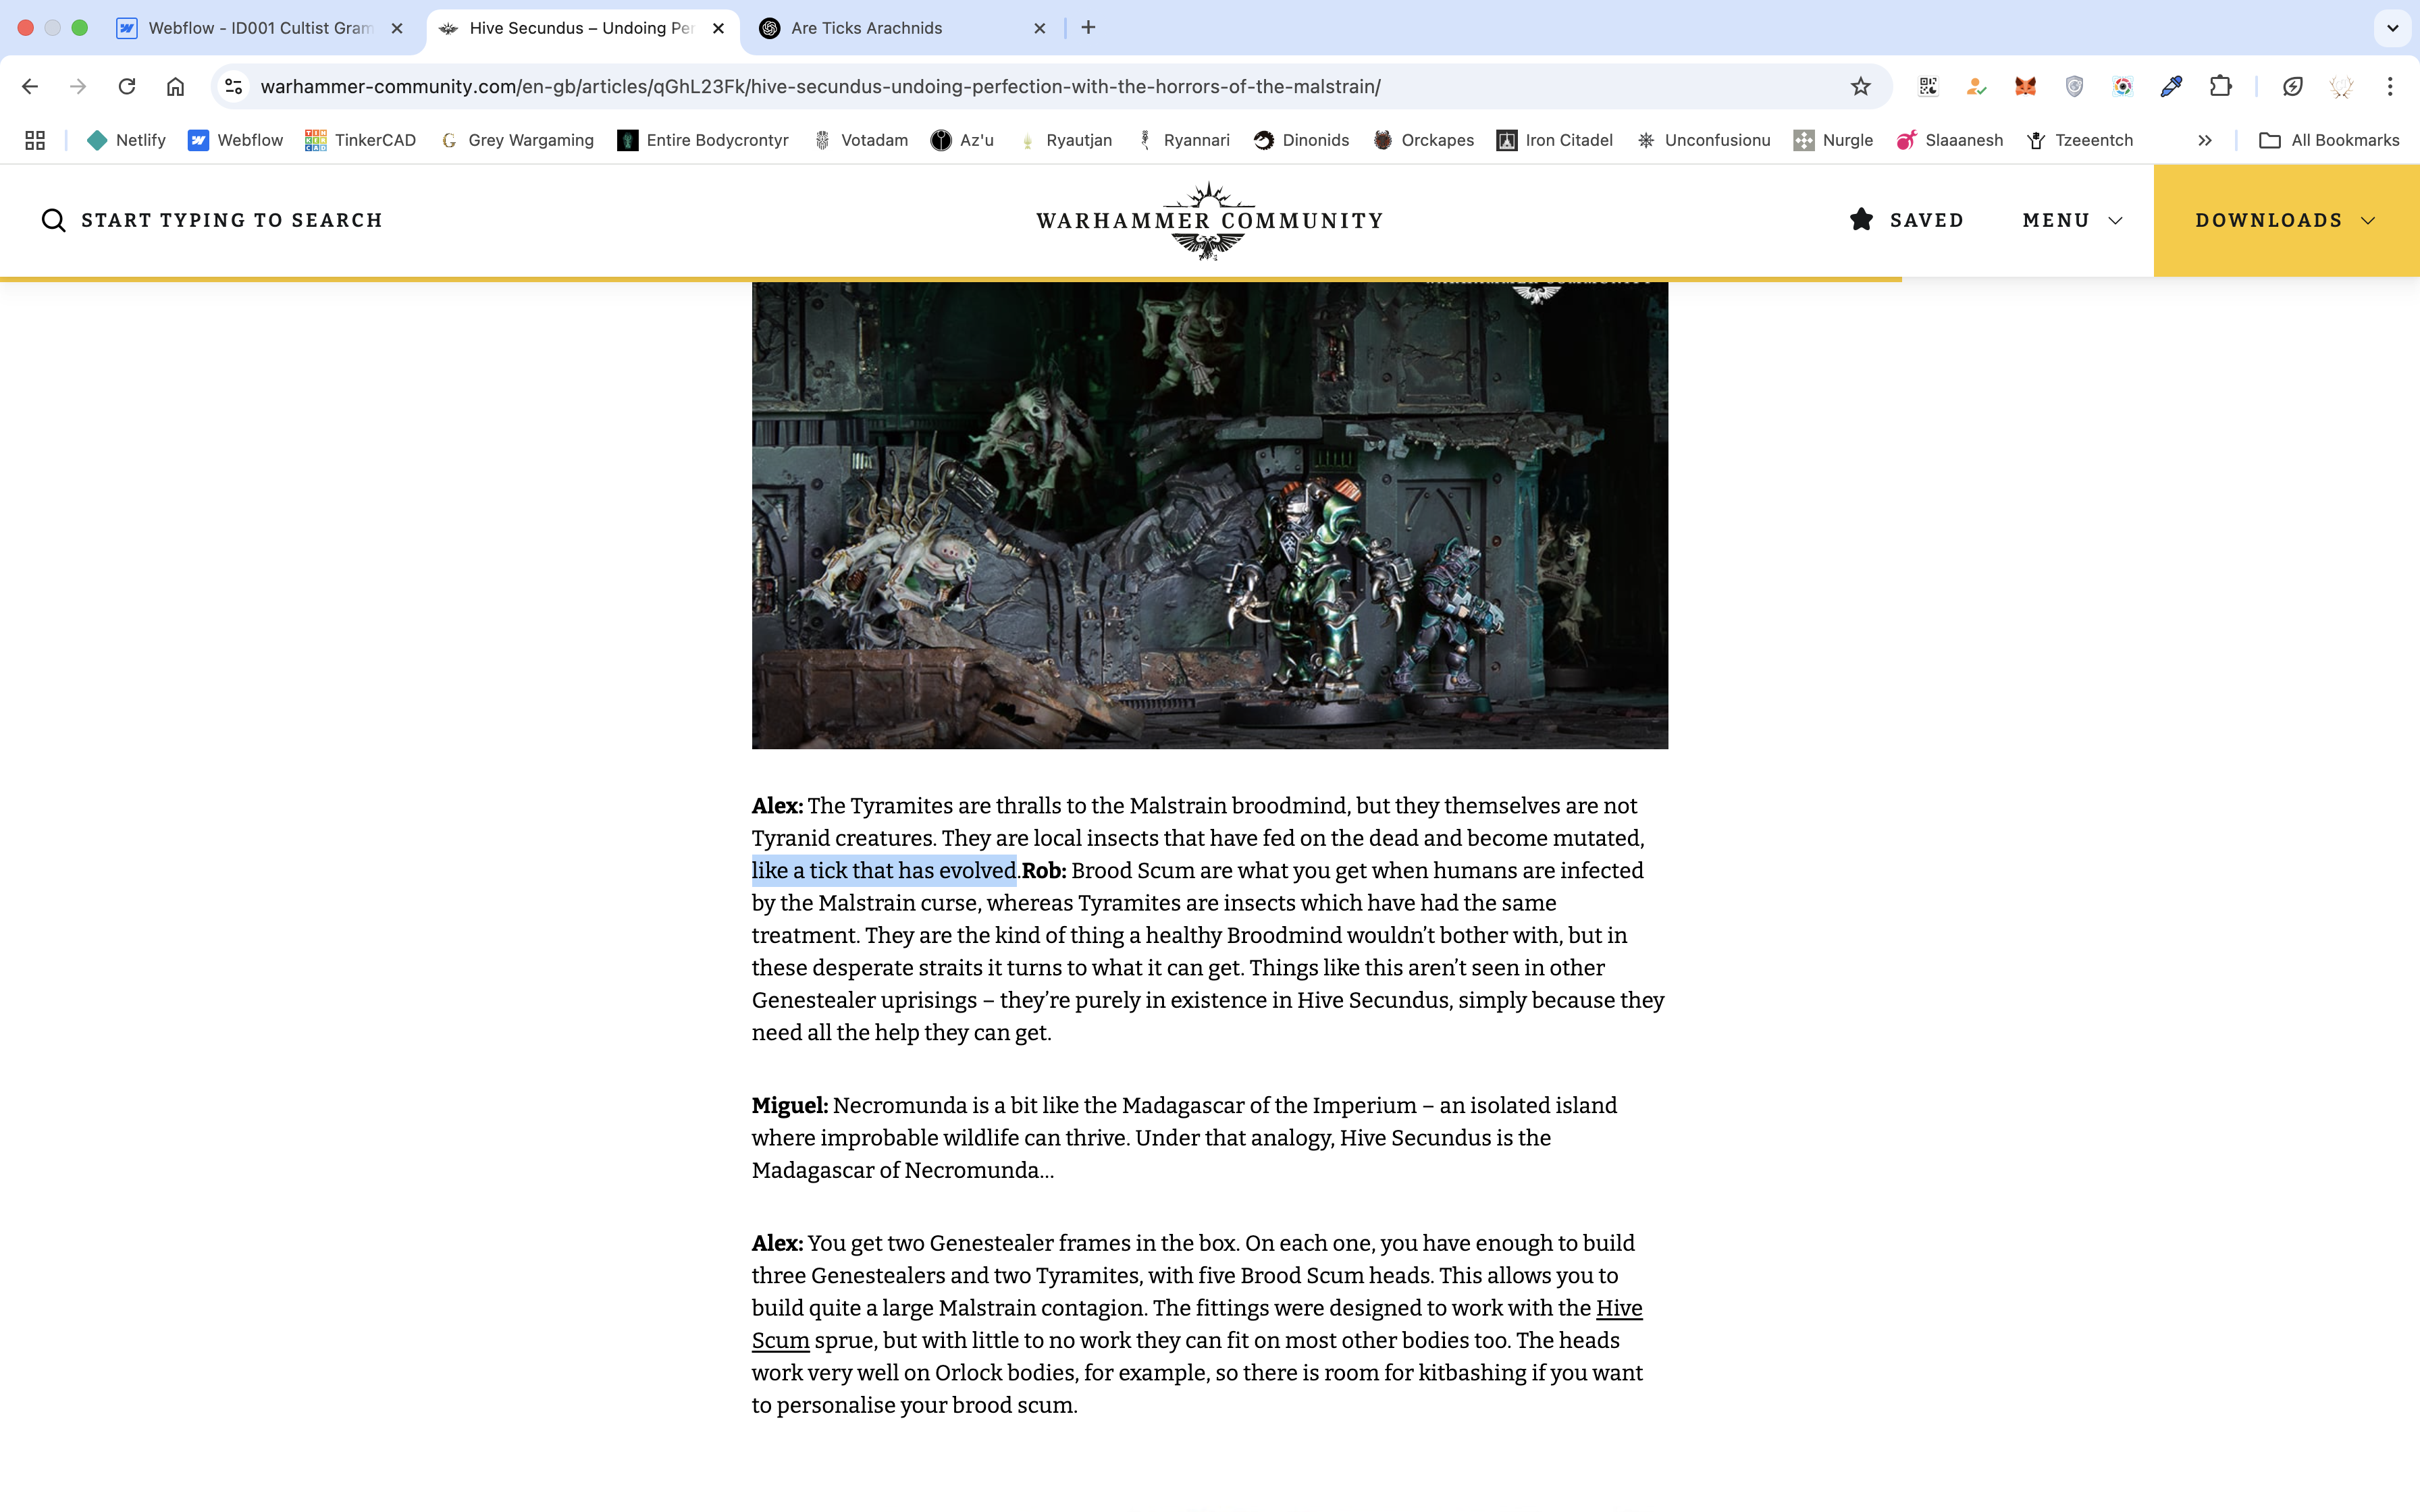The width and height of the screenshot is (2420, 1512).
Task: Open the SAVED articles button
Action: click(1906, 220)
